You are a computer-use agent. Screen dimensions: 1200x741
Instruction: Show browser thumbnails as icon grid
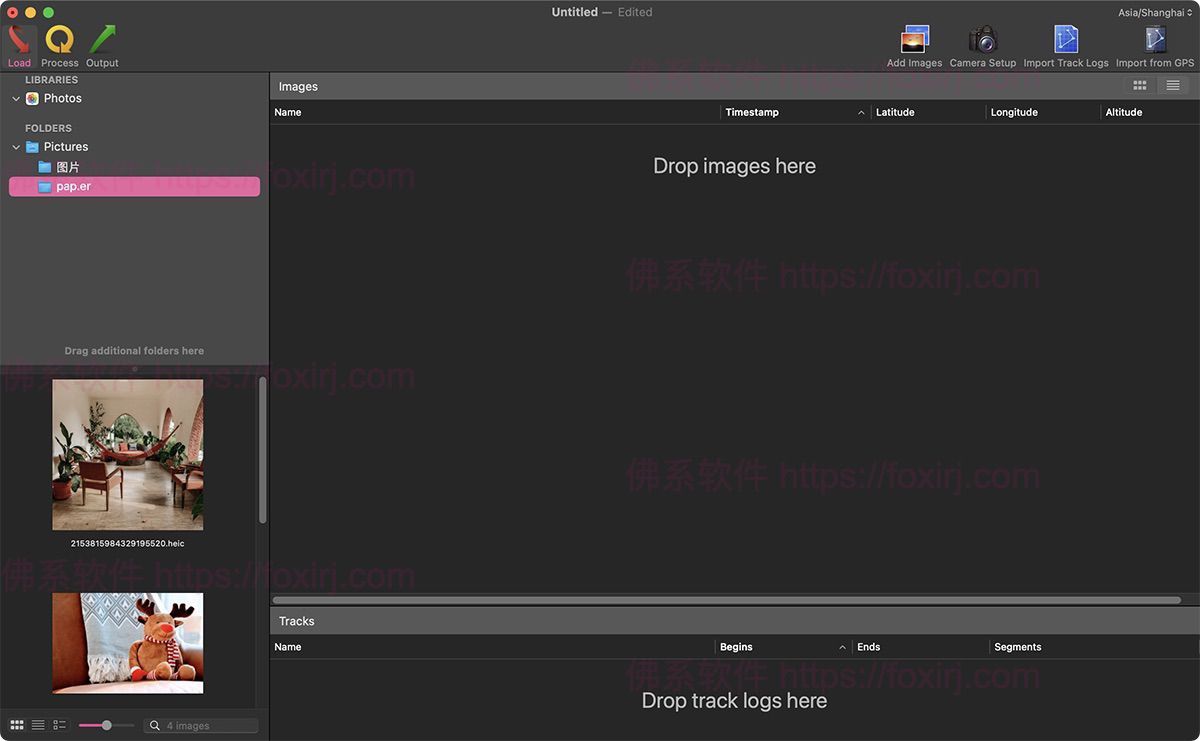pos(17,725)
